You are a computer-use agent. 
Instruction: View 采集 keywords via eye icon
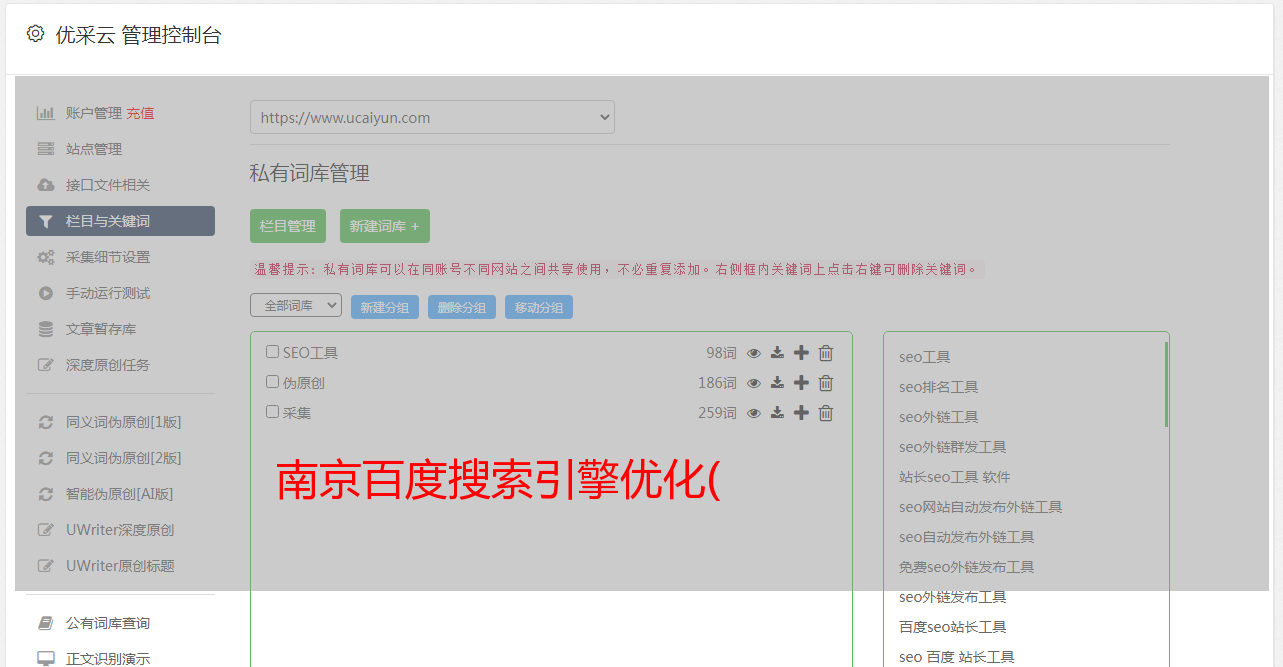[x=754, y=413]
